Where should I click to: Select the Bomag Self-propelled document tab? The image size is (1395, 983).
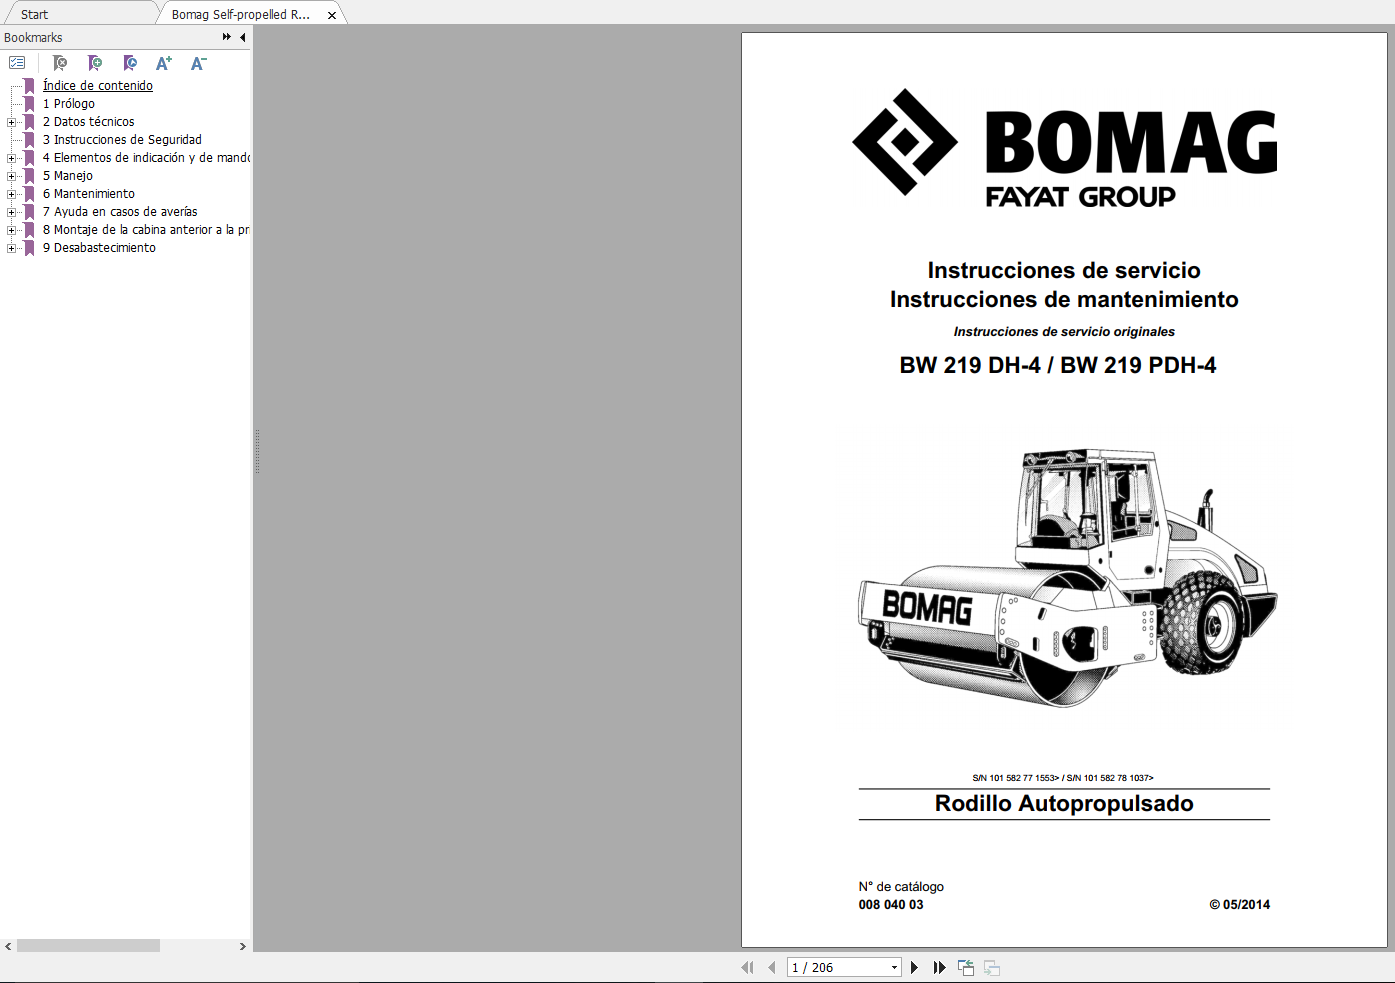(240, 14)
